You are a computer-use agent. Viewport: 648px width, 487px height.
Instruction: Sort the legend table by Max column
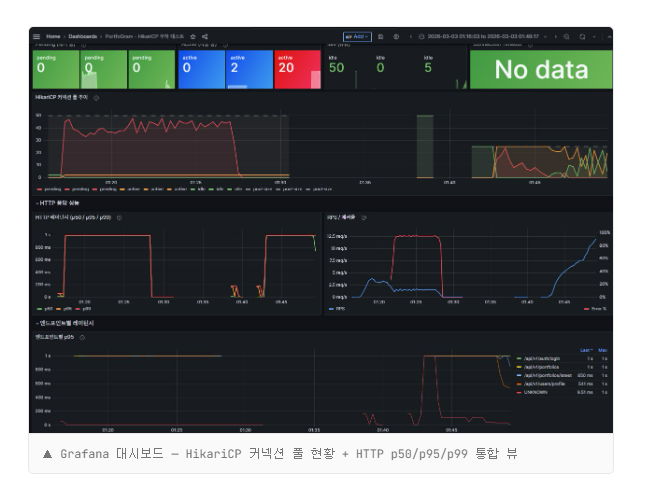pos(603,350)
